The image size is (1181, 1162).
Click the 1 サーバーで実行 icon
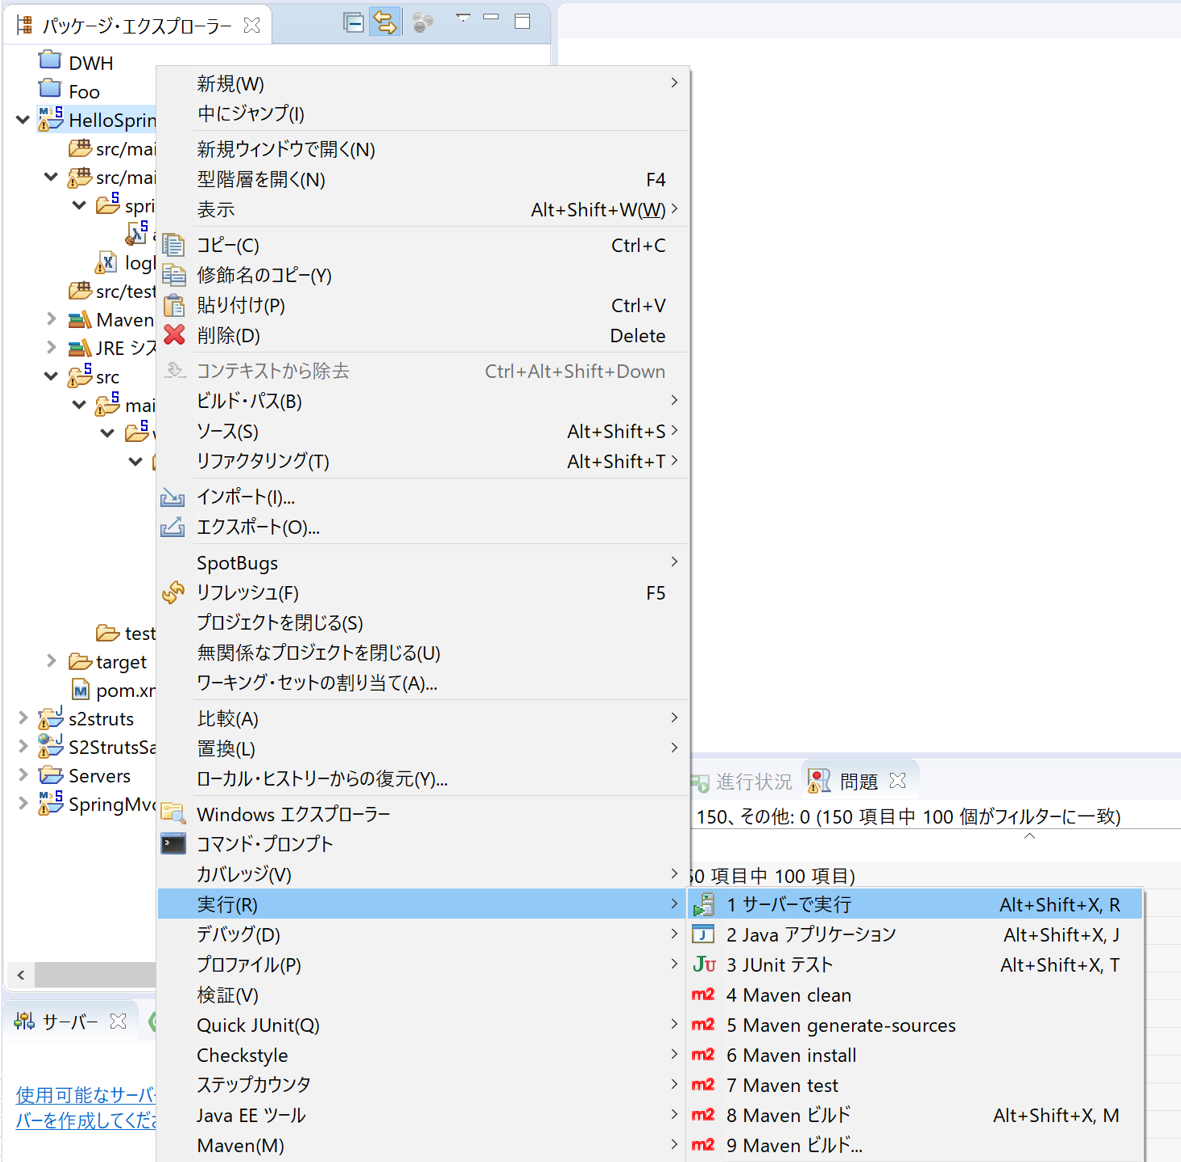coord(703,904)
